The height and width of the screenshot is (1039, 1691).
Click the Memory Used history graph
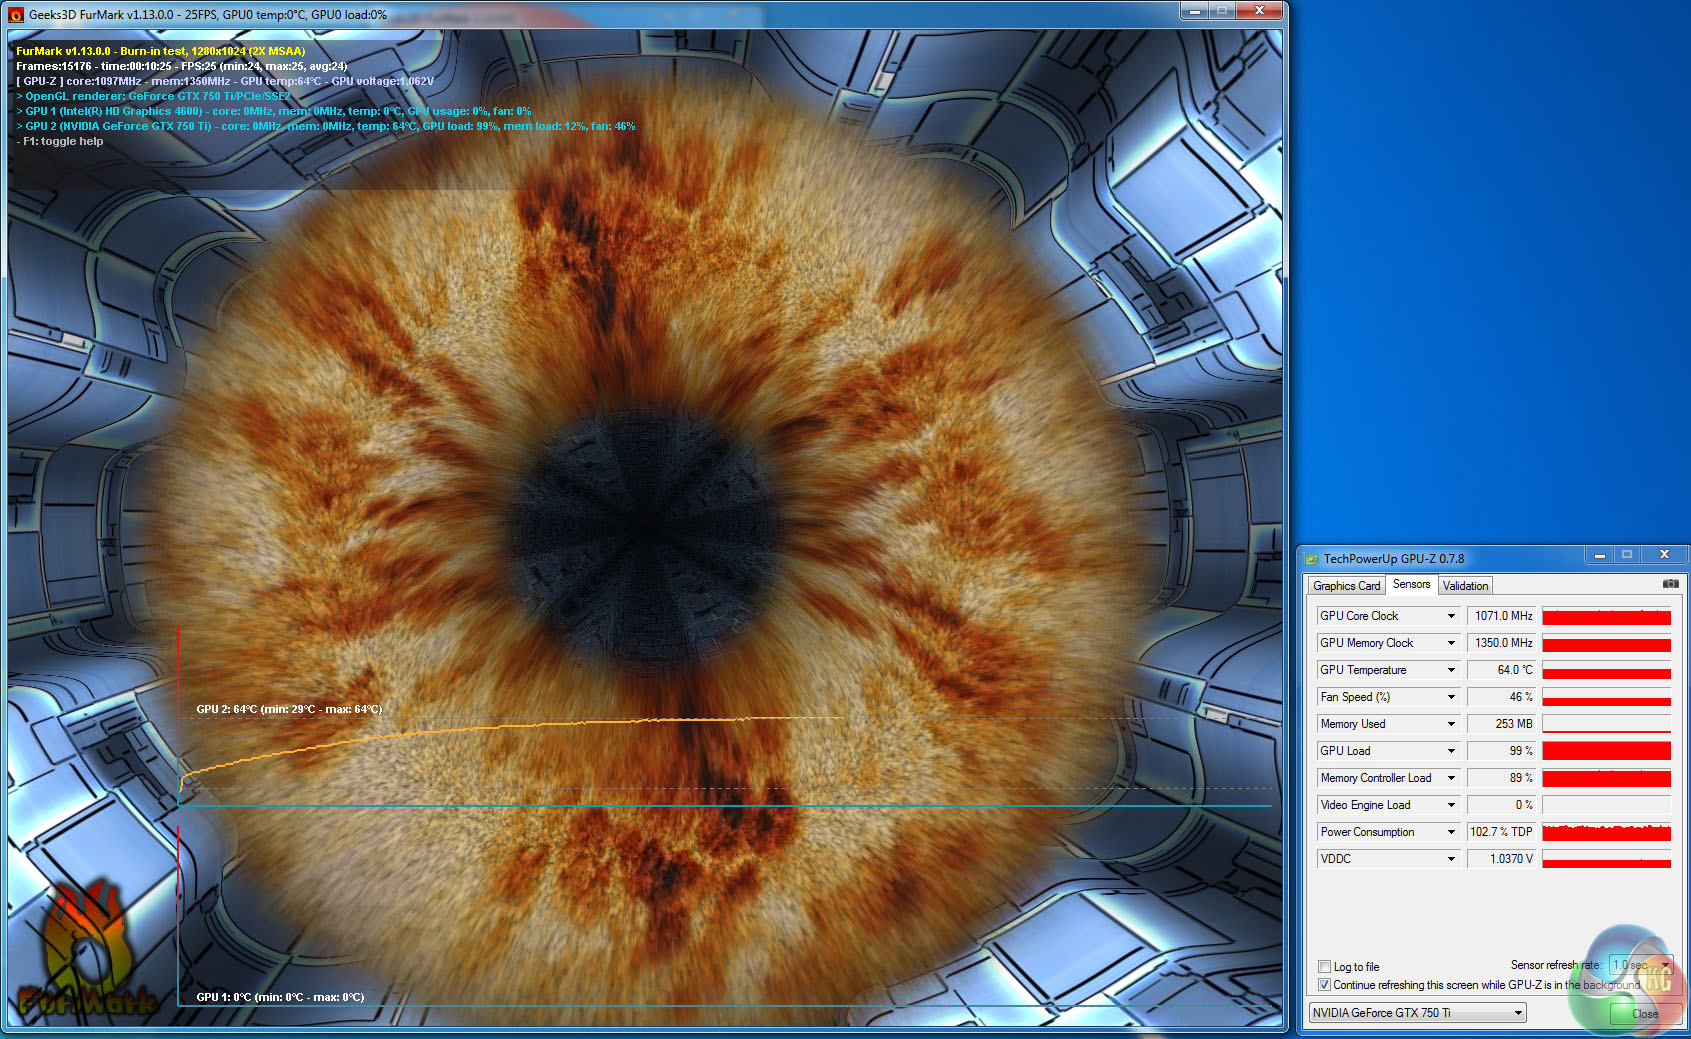tap(1606, 724)
